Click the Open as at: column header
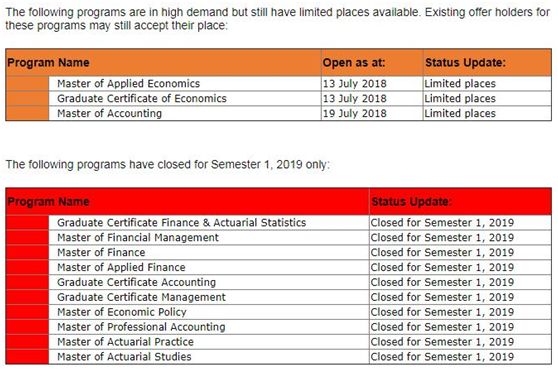The image size is (558, 369). click(354, 63)
